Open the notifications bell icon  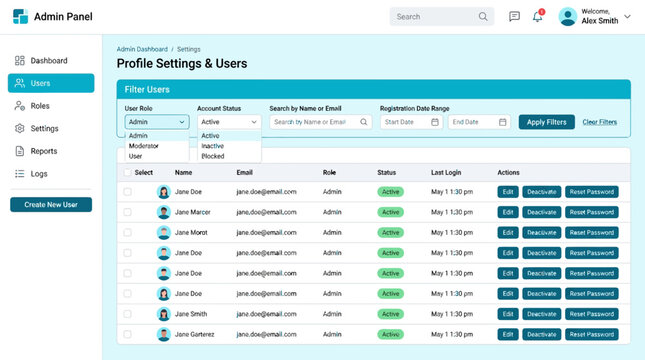pyautogui.click(x=537, y=16)
